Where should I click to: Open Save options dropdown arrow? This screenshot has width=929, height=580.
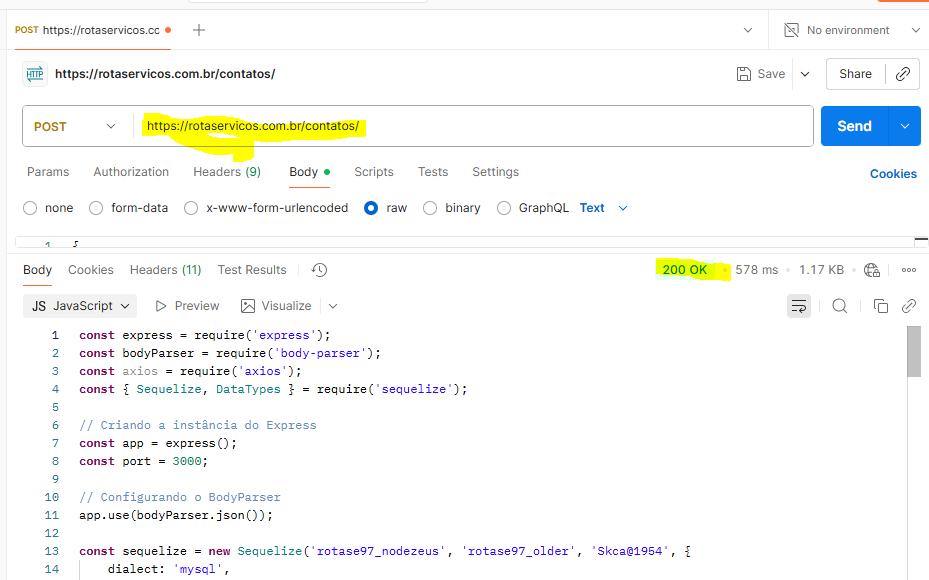click(x=805, y=74)
